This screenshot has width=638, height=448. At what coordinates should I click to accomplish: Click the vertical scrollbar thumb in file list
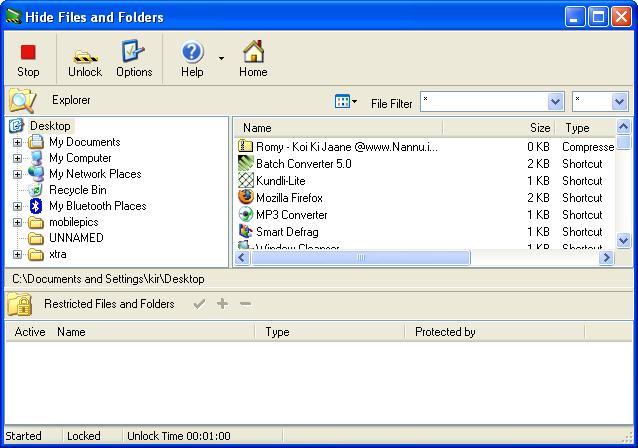(623, 143)
